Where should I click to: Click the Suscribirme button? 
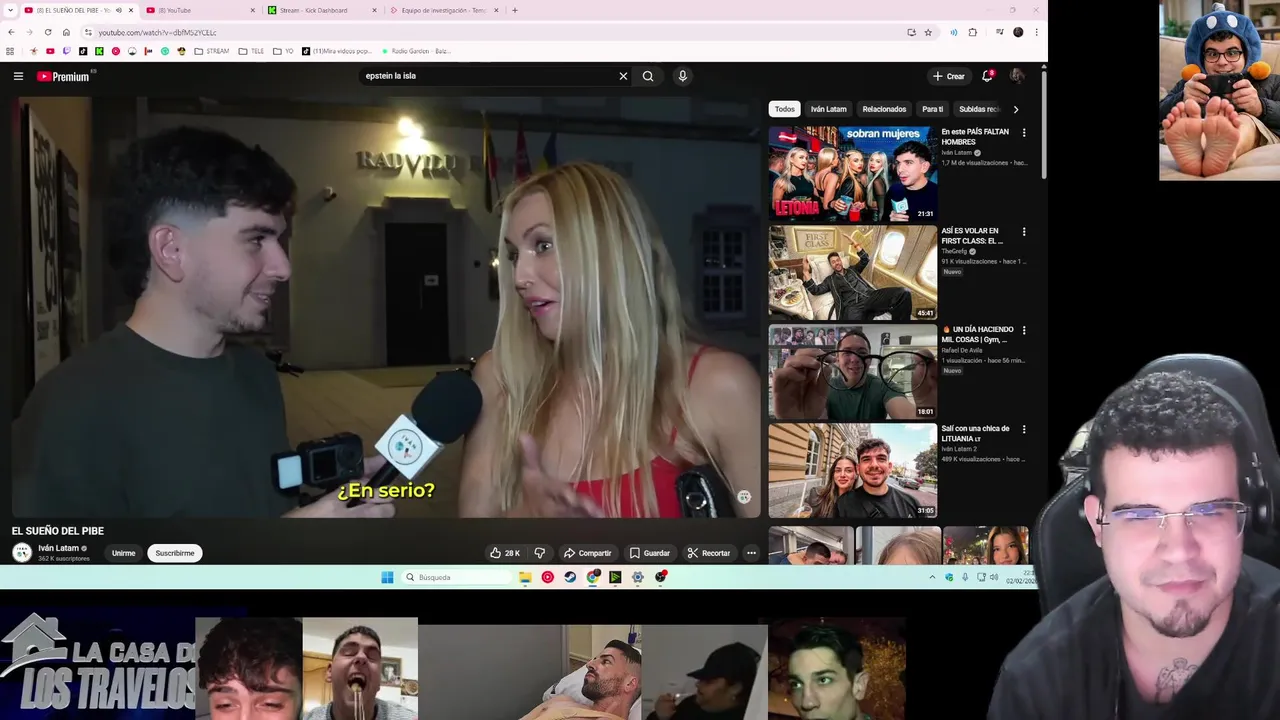pyautogui.click(x=175, y=553)
